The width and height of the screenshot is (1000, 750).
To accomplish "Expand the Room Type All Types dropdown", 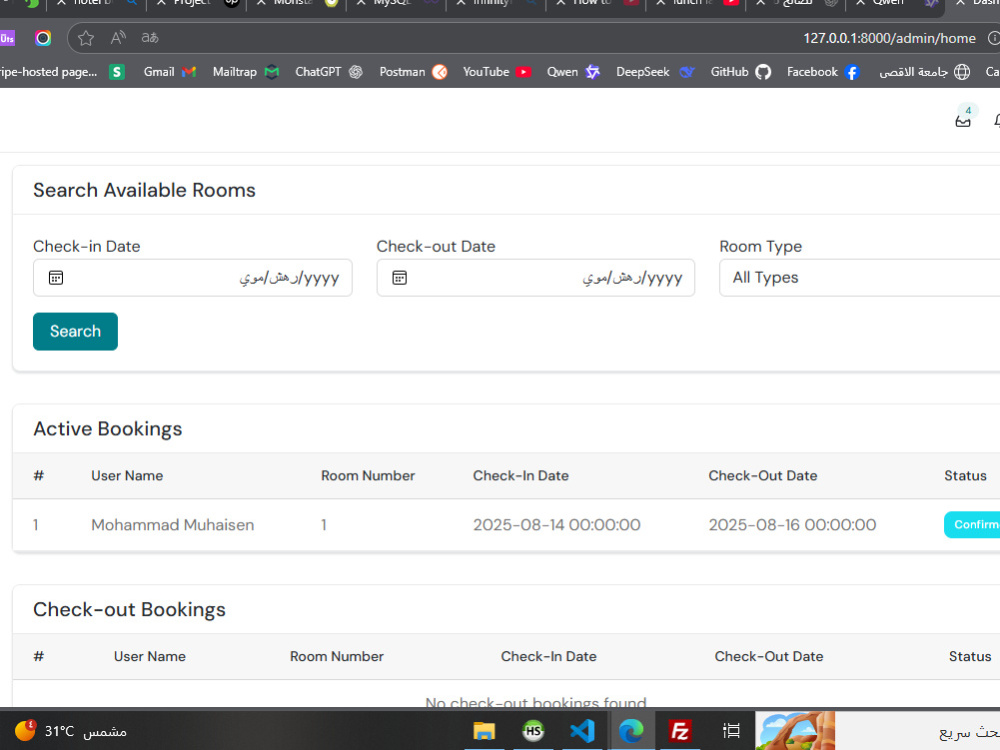I will pos(860,277).
